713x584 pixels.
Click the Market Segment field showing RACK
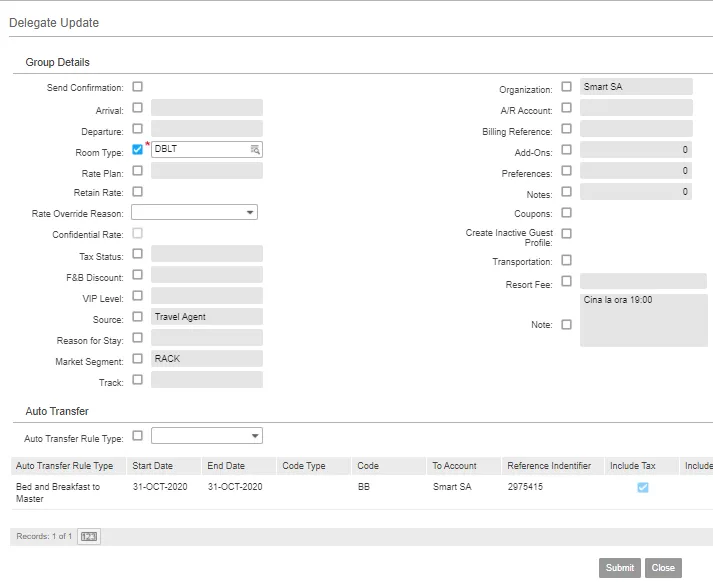tap(206, 358)
